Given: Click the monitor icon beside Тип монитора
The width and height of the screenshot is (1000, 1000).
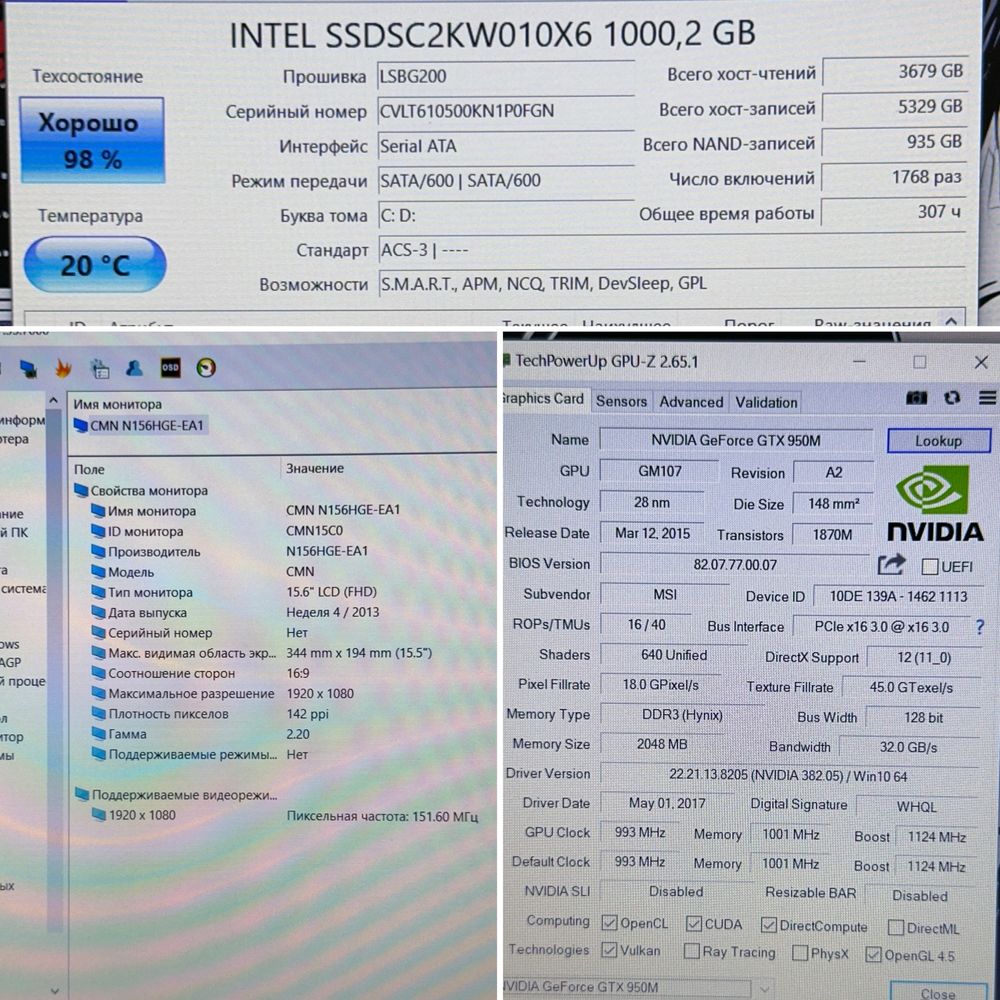Looking at the screenshot, I should [98, 592].
